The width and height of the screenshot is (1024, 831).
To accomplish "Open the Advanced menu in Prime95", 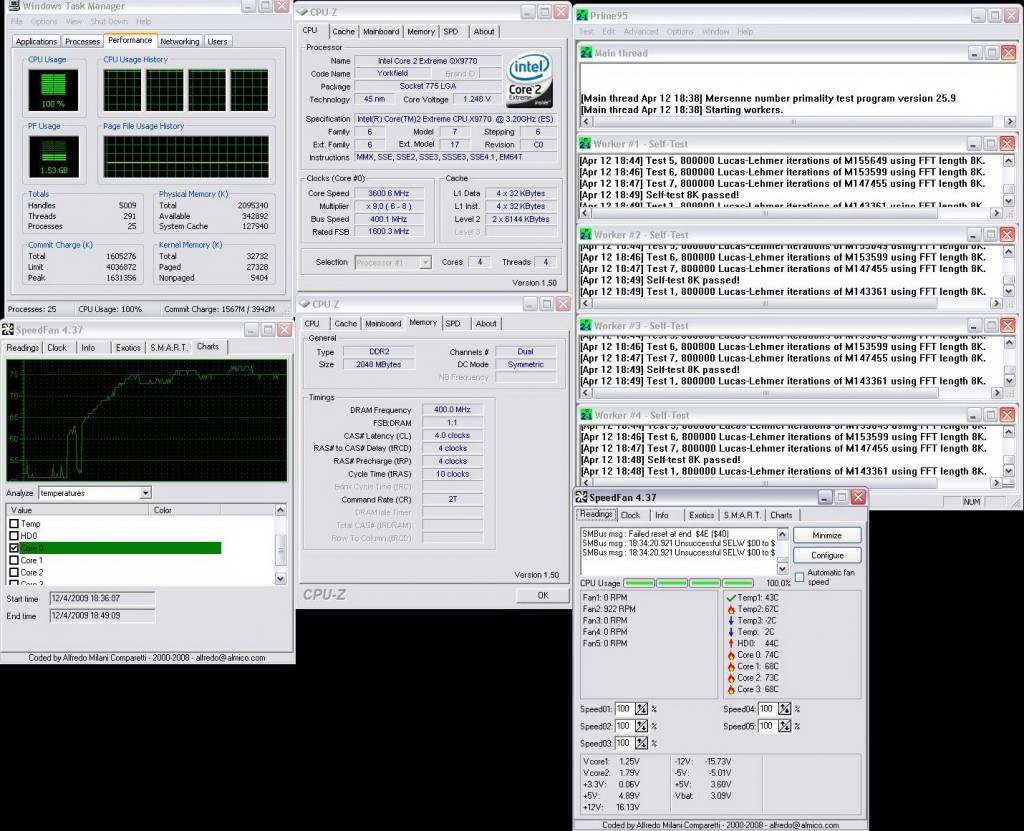I will coord(640,32).
